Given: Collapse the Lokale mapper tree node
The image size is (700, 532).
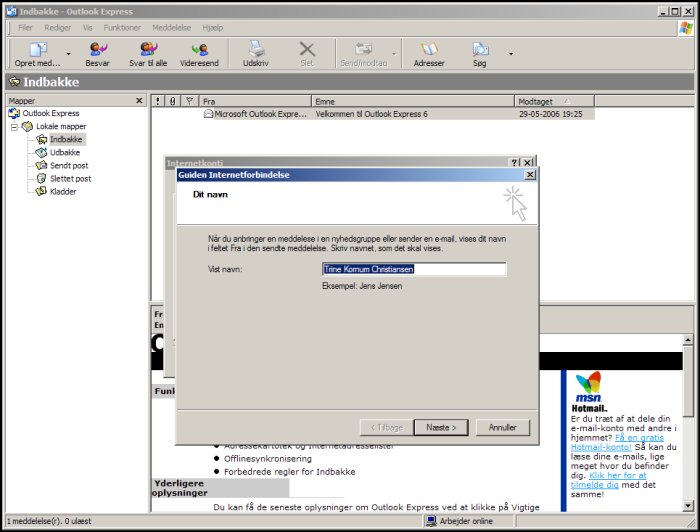Looking at the screenshot, I should (15, 127).
